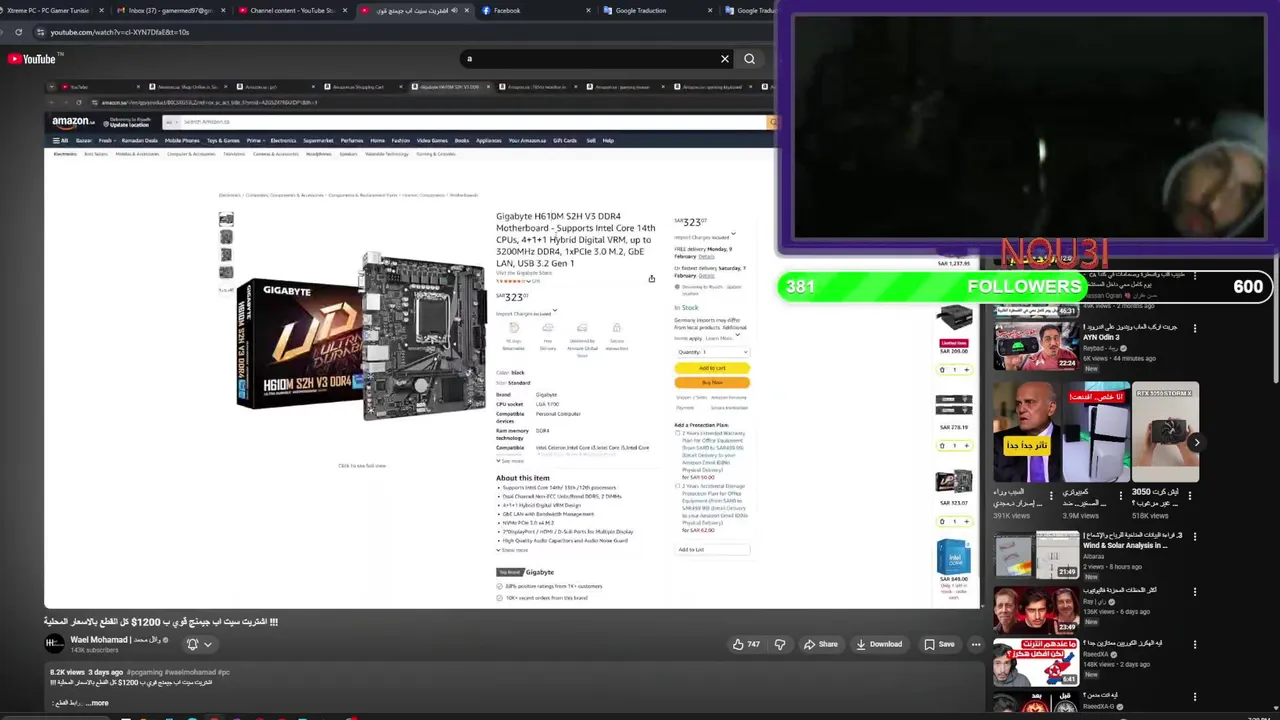The width and height of the screenshot is (1280, 720).
Task: Open options for the 3.9M views short
Action: pos(1123,495)
